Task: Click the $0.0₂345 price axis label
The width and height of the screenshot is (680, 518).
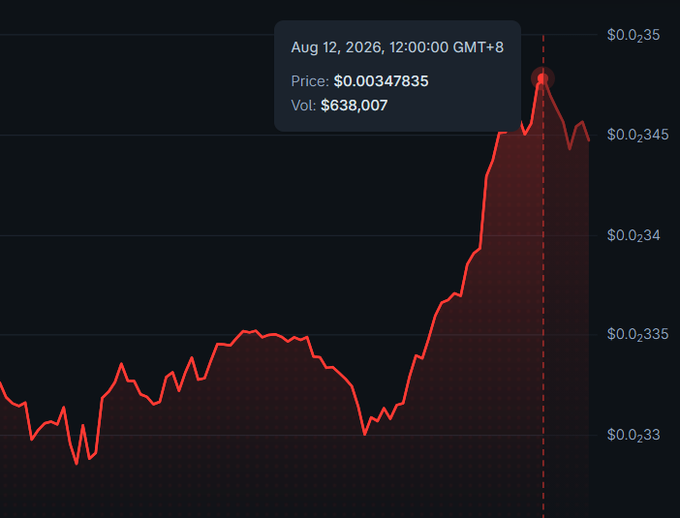Action: click(638, 135)
